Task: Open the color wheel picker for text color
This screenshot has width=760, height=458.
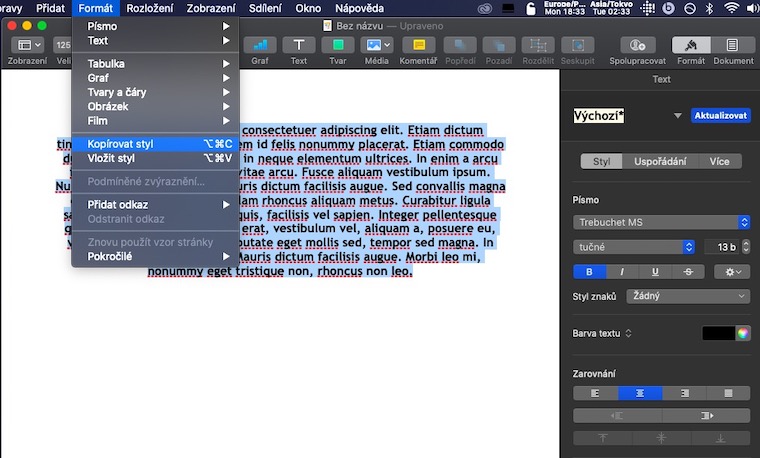Action: click(743, 333)
